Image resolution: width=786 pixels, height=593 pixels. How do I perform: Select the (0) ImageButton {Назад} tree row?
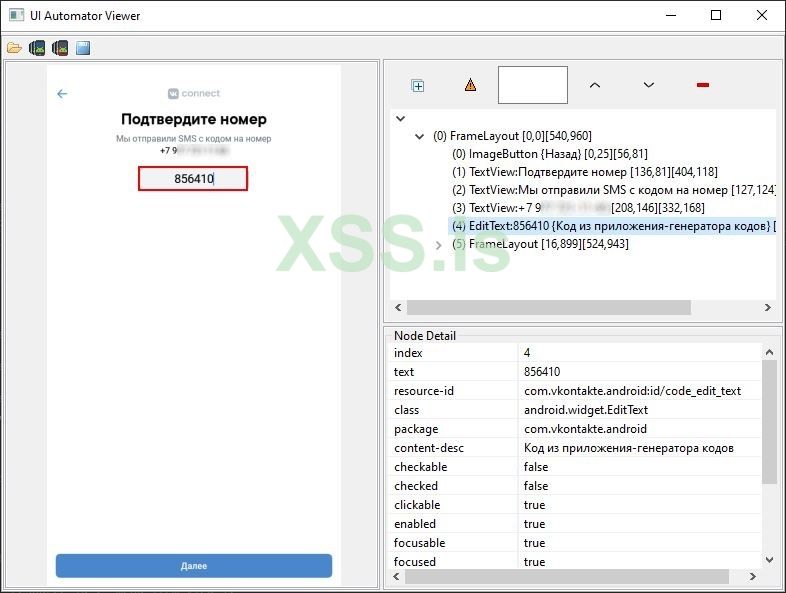(550, 154)
